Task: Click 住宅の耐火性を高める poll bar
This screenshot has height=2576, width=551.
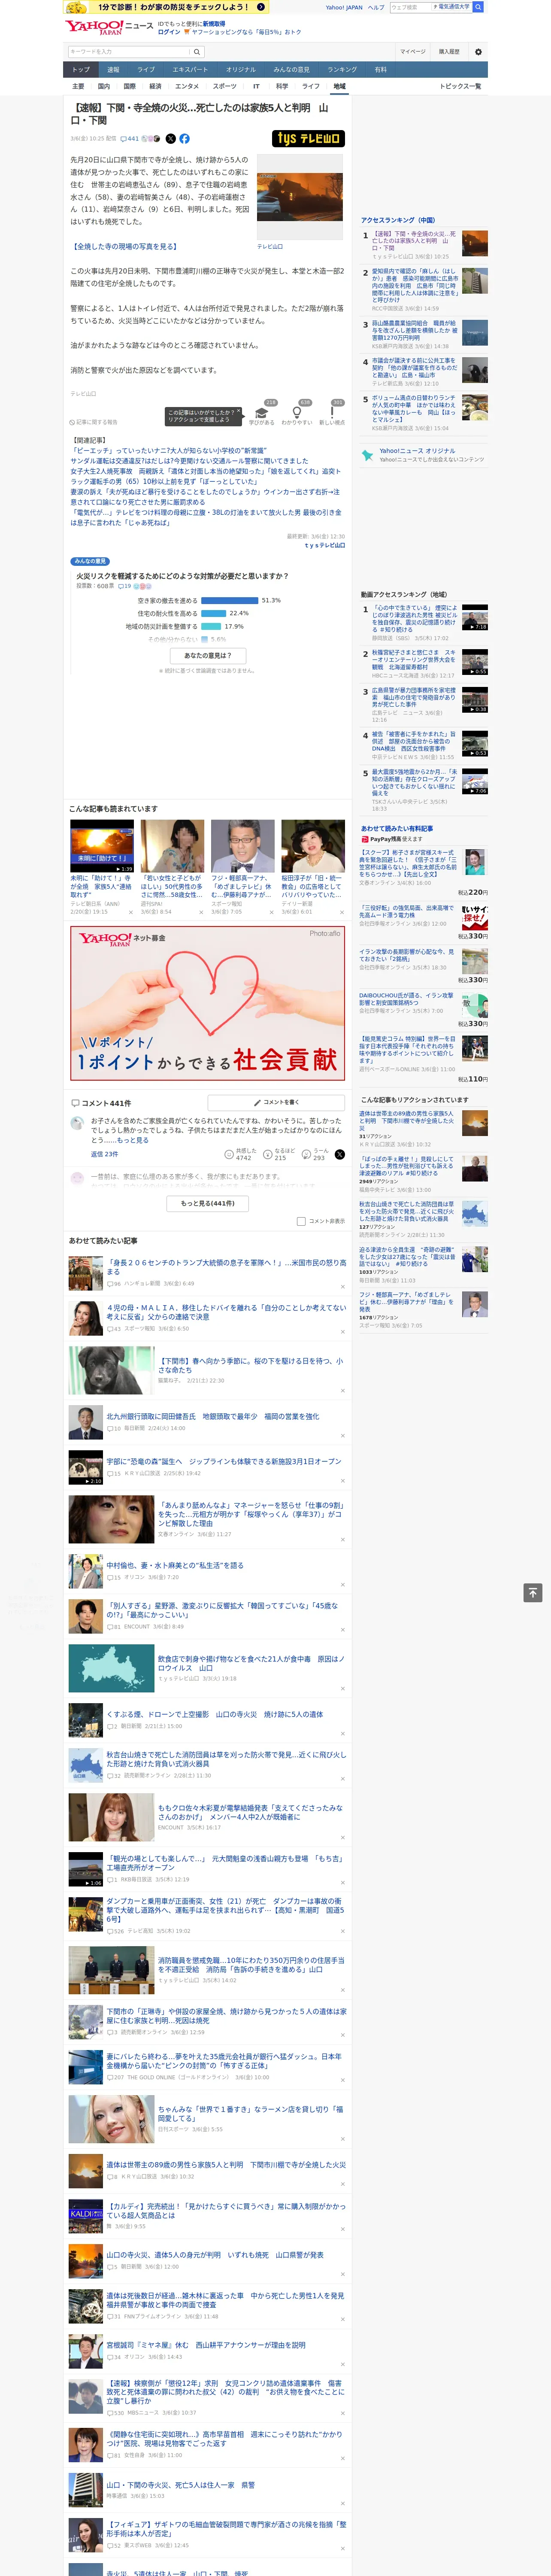Action: [x=214, y=614]
